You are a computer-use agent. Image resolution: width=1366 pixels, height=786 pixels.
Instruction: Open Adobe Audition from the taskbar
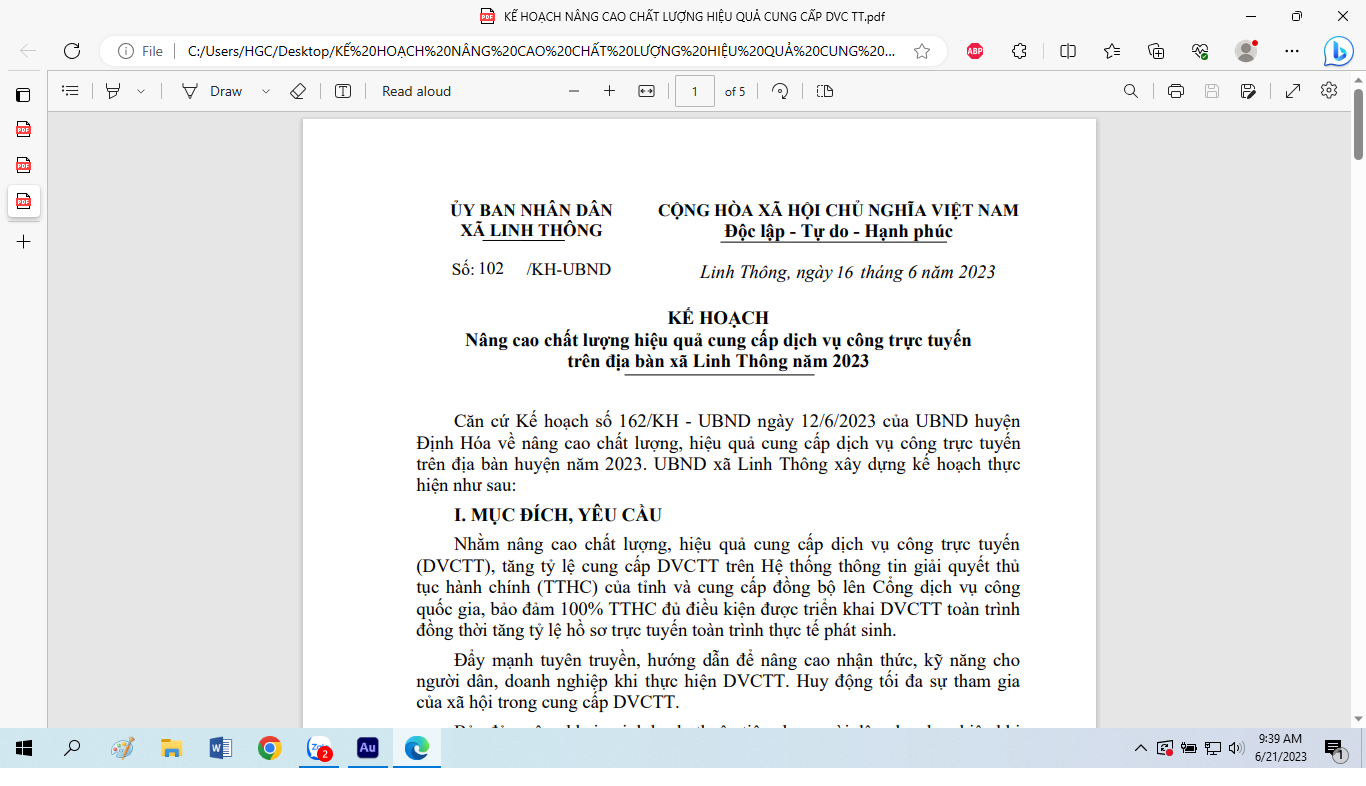[x=367, y=748]
